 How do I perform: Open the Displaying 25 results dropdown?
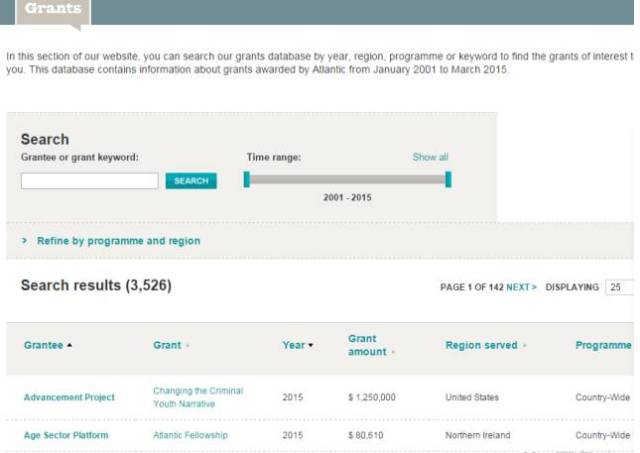(x=619, y=287)
